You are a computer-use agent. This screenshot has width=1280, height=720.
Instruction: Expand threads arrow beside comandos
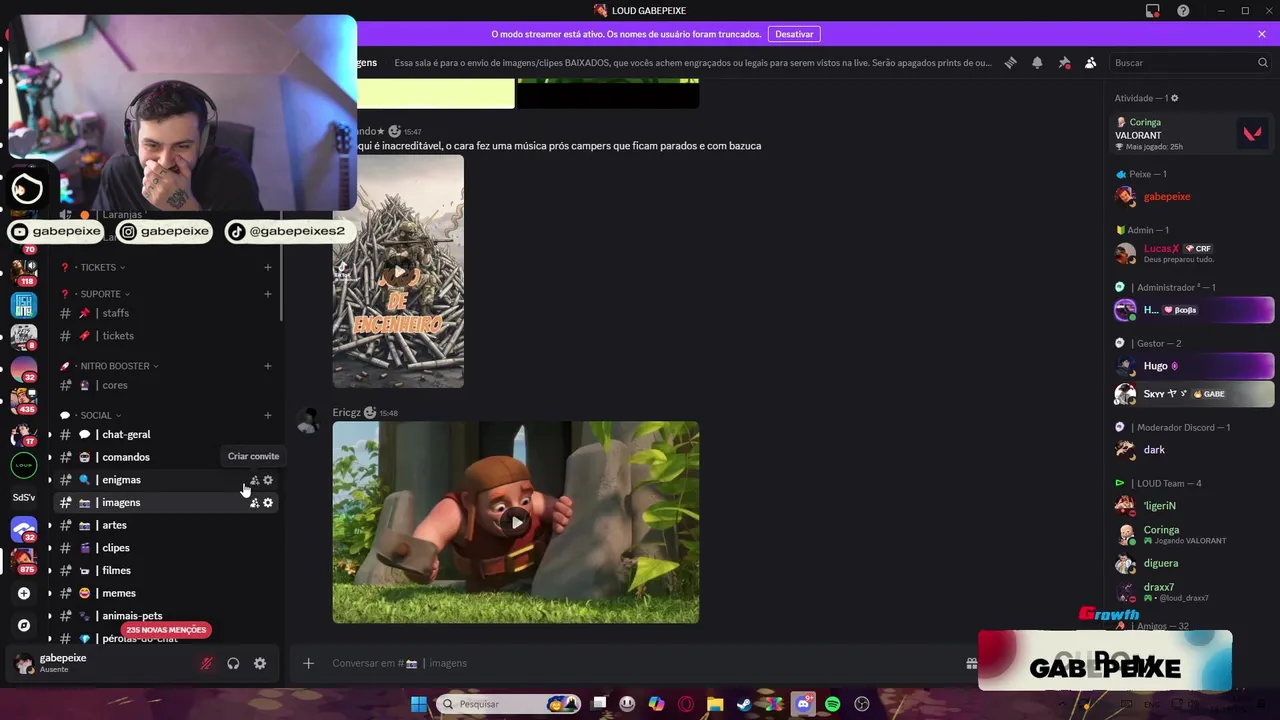click(x=50, y=457)
